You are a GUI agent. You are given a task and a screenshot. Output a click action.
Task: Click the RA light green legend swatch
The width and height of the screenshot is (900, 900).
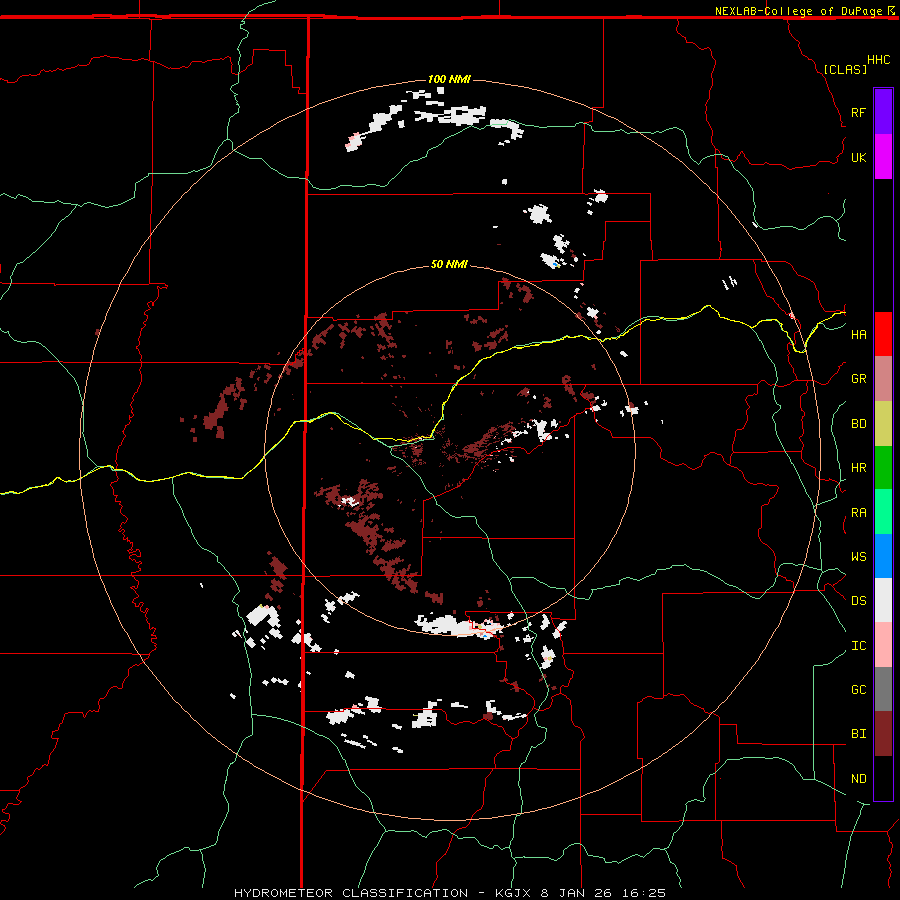(x=883, y=512)
